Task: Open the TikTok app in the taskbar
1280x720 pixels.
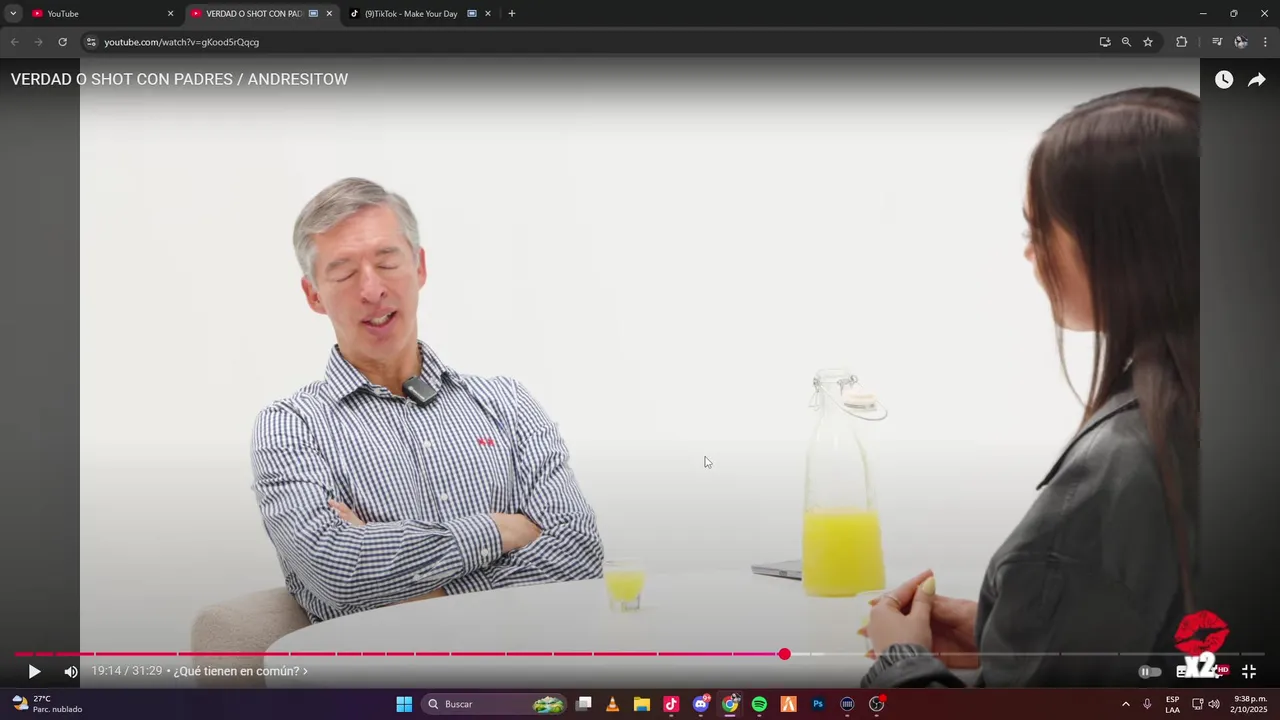Action: click(671, 704)
